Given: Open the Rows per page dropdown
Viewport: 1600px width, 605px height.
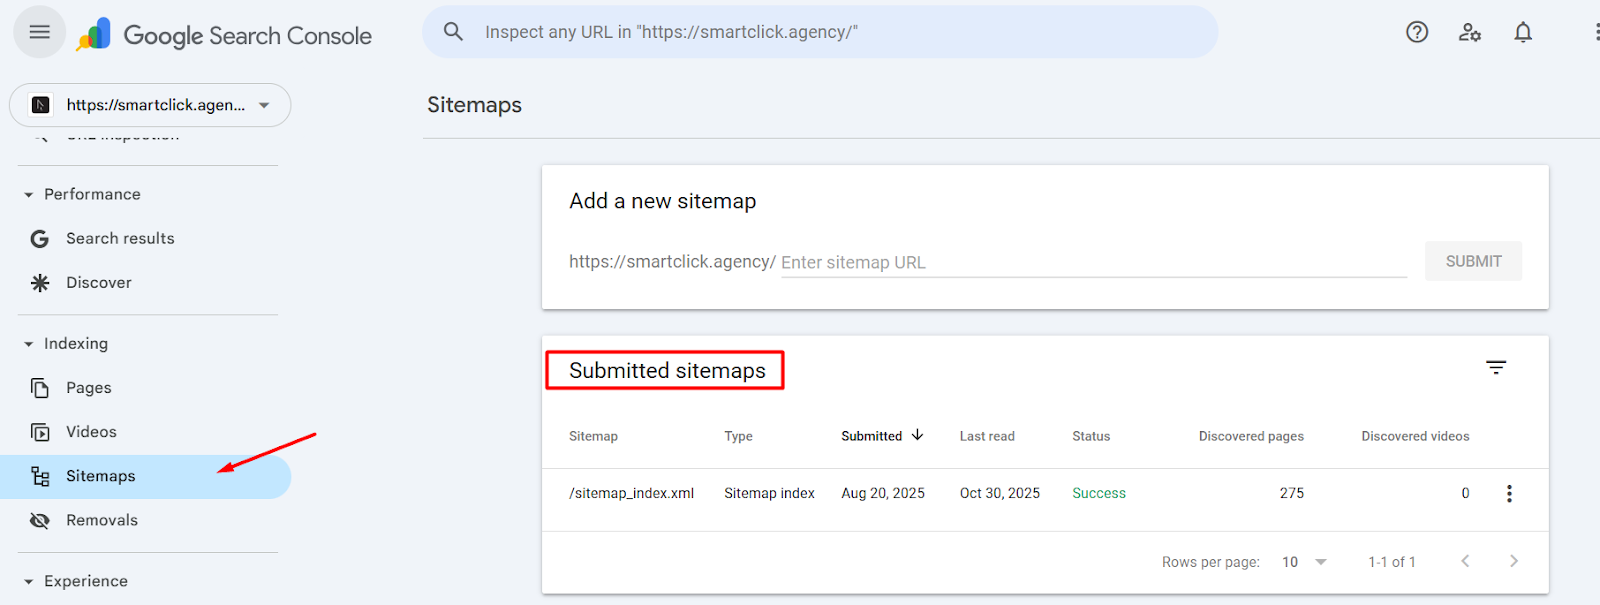Looking at the screenshot, I should [1304, 562].
